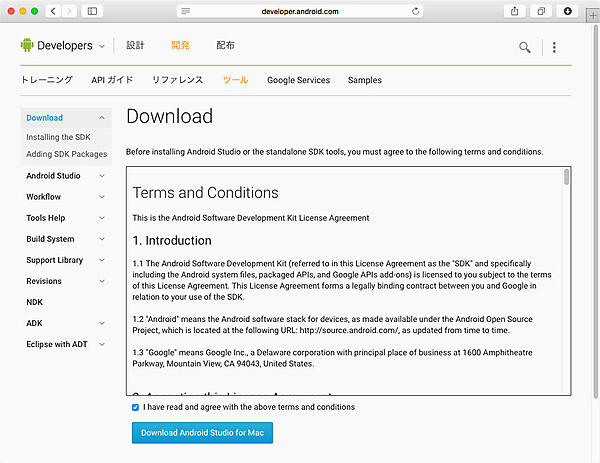This screenshot has width=600, height=463.
Task: Show all tabs overview icon
Action: (541, 11)
